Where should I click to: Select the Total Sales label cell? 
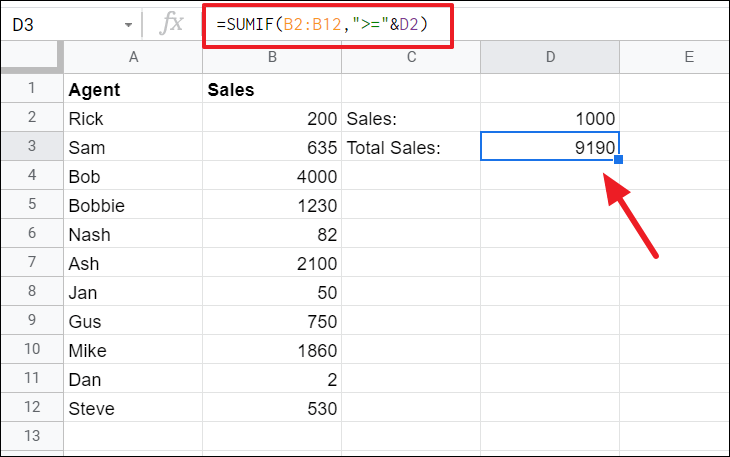coord(410,147)
